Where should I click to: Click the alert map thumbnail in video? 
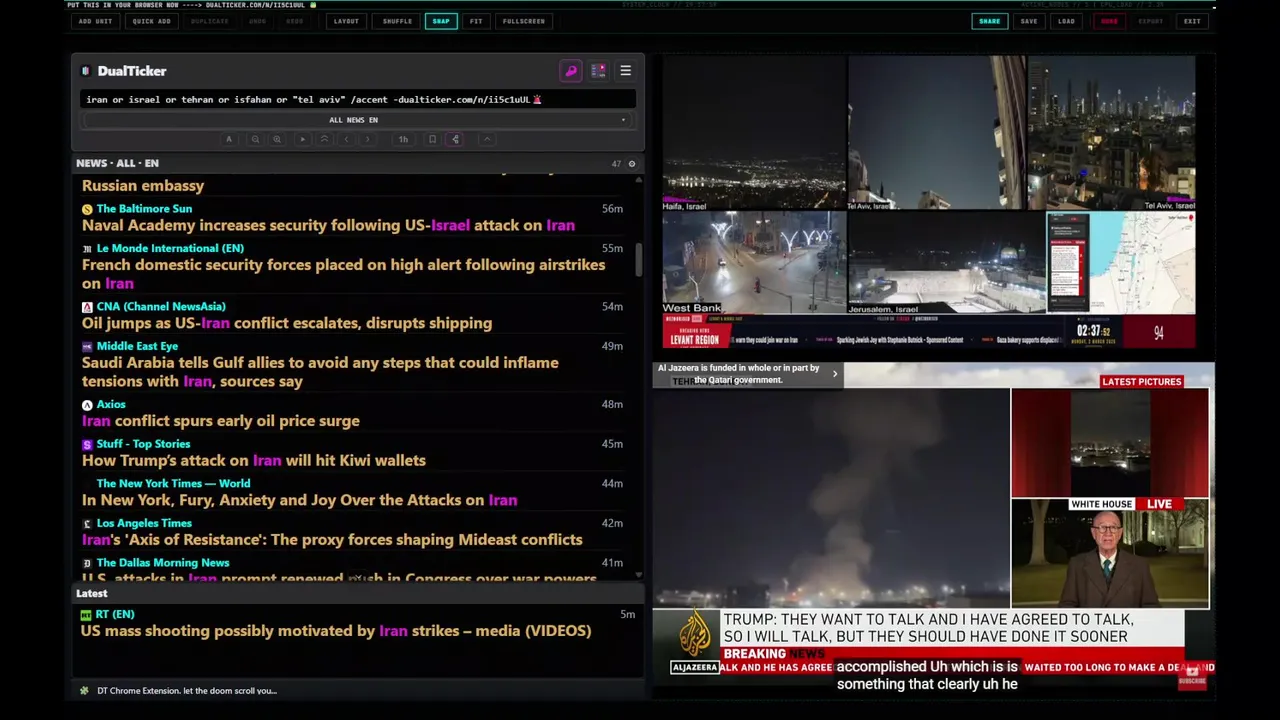point(1120,263)
